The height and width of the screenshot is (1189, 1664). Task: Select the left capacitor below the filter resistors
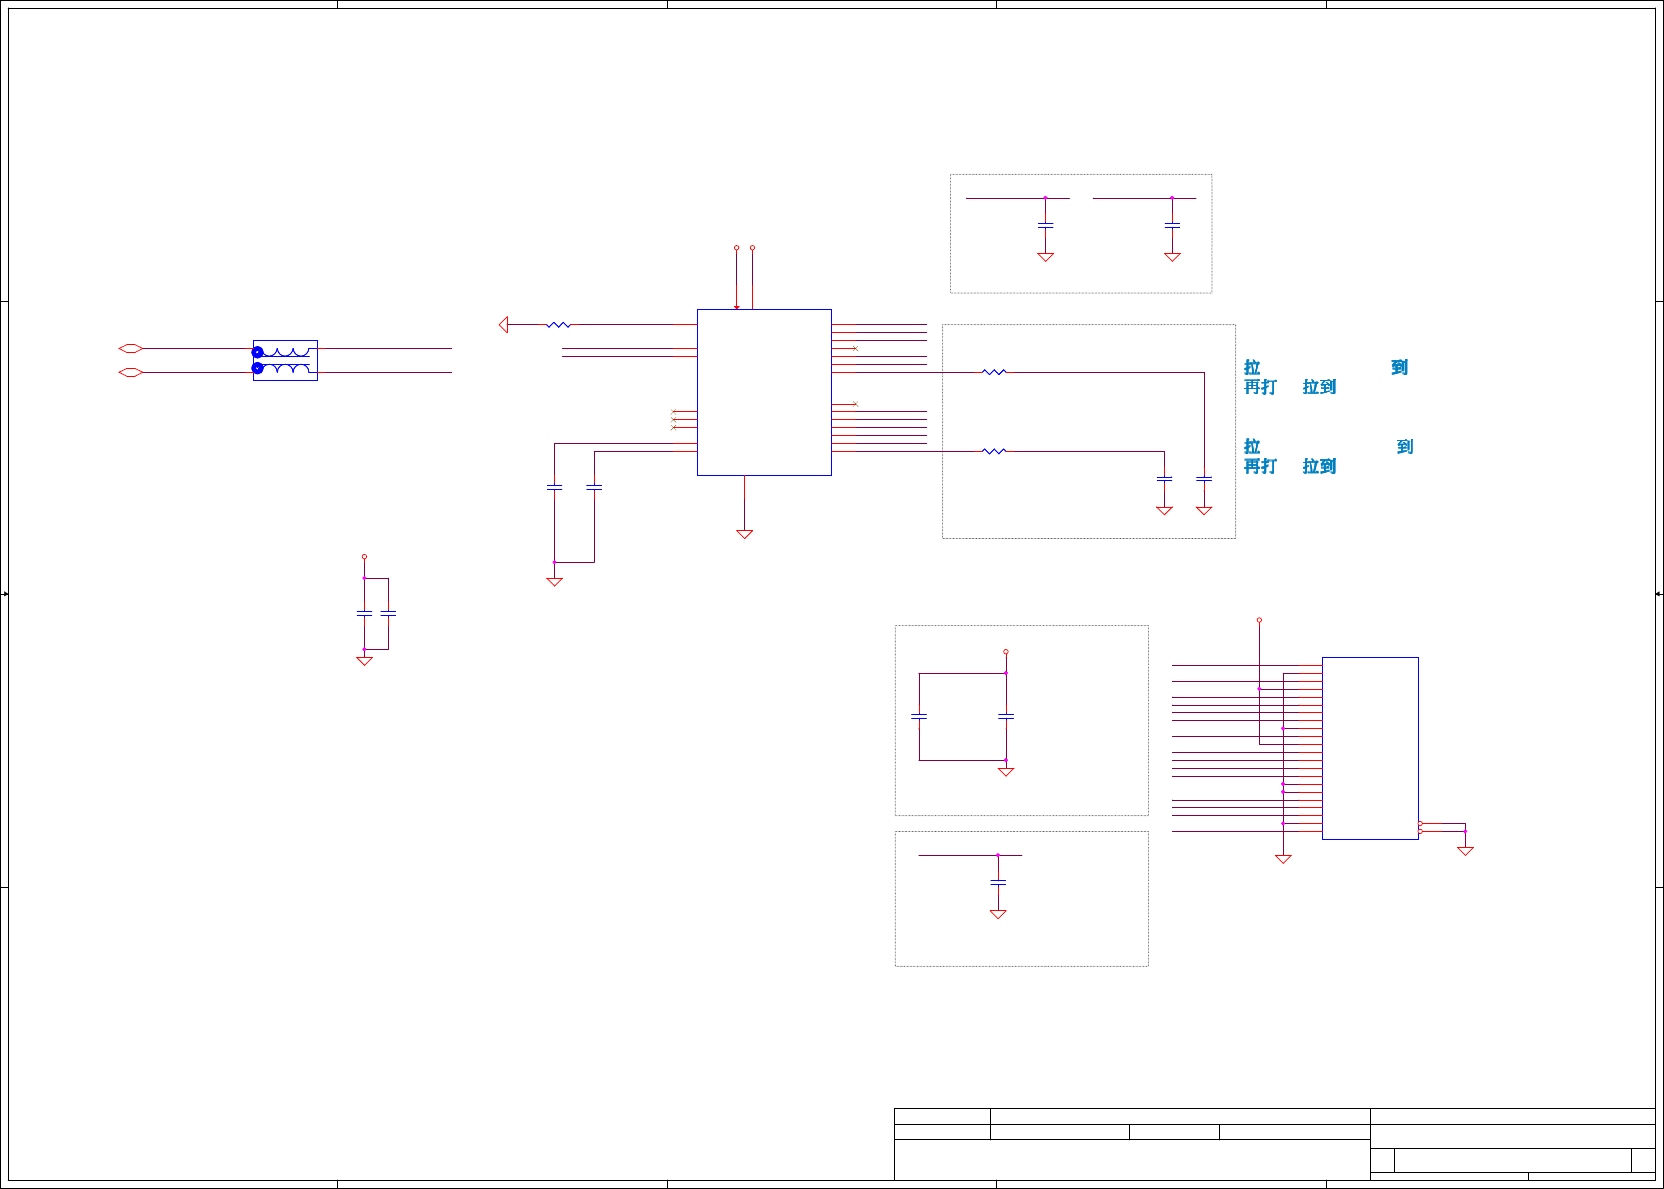[x=1164, y=479]
